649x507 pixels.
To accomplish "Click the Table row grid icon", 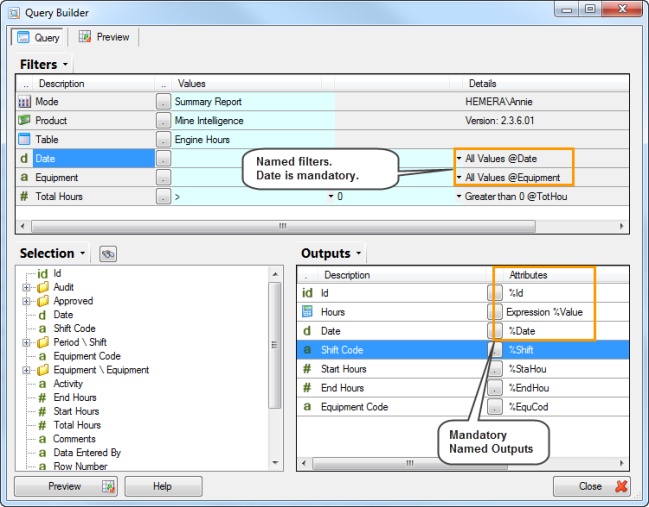I will click(24, 139).
